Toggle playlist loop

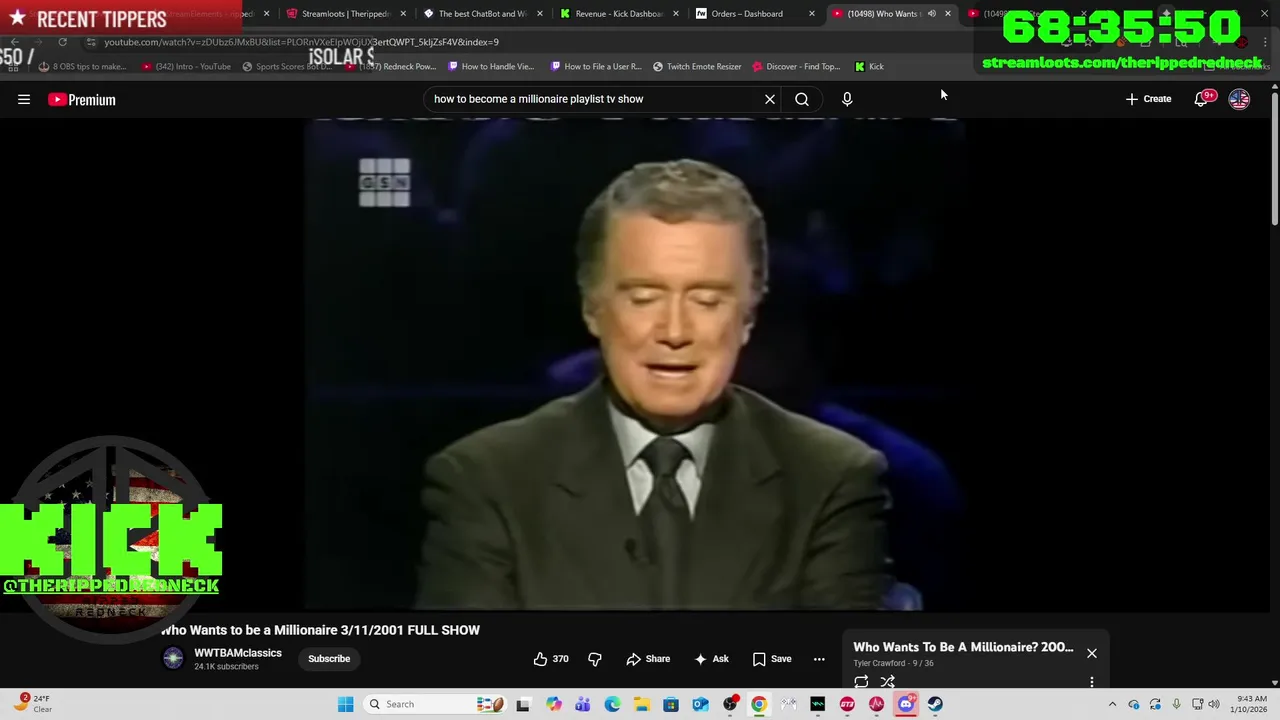pos(861,682)
